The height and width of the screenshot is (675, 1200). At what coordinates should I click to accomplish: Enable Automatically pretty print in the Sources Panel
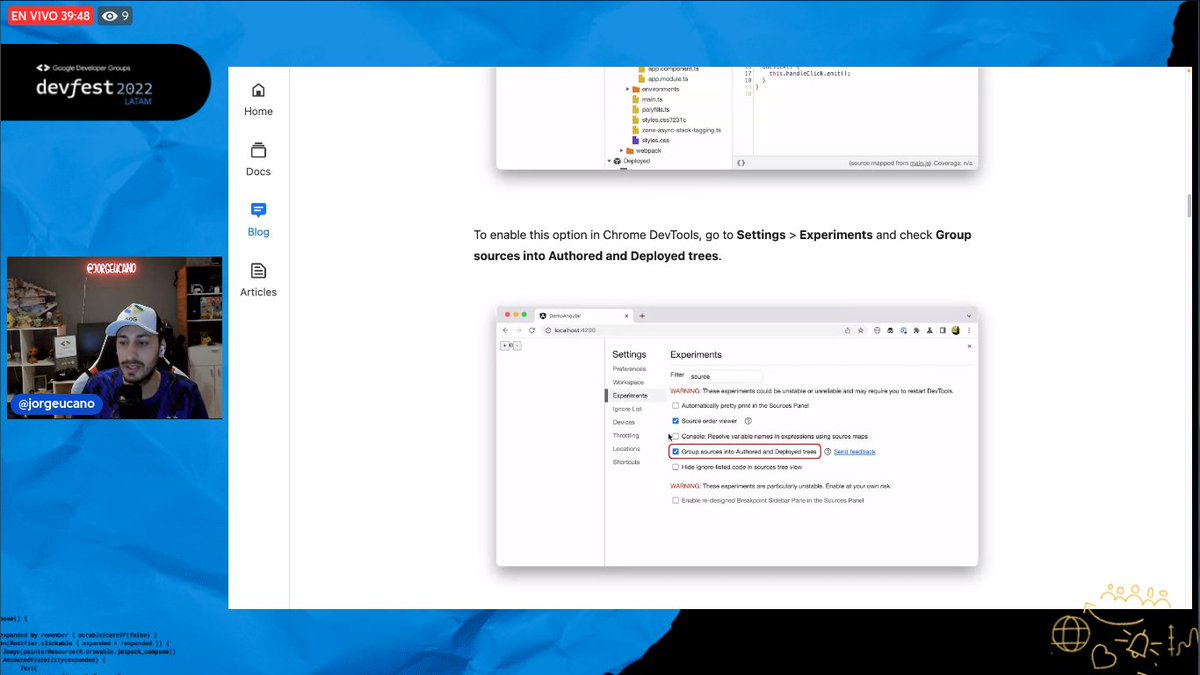pyautogui.click(x=675, y=405)
